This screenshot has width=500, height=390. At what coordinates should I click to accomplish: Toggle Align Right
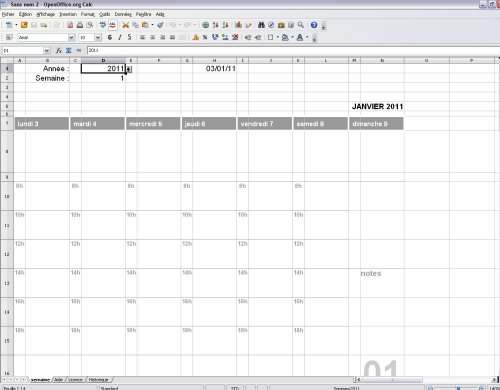pos(162,37)
